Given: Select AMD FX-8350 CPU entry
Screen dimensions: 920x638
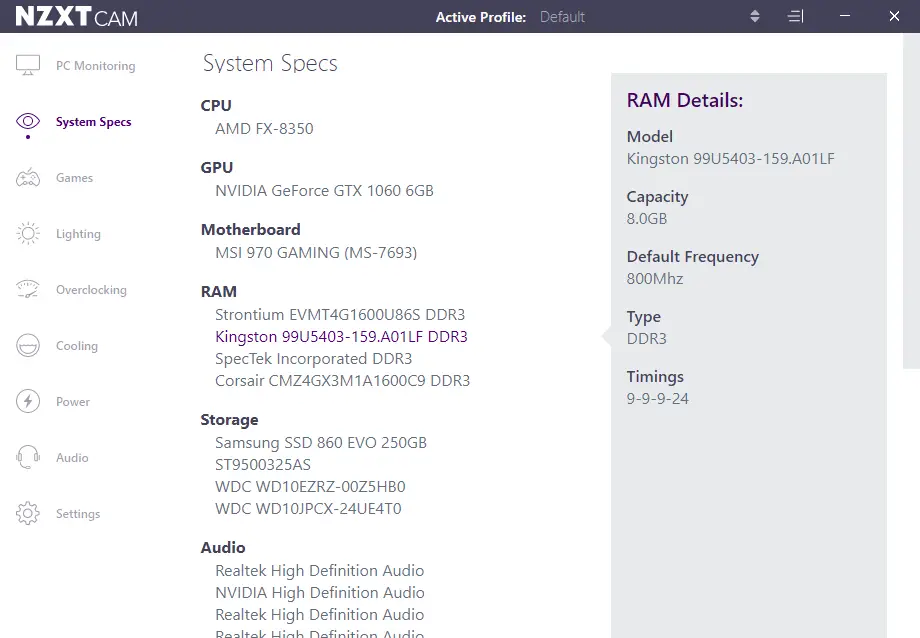Looking at the screenshot, I should click(264, 129).
